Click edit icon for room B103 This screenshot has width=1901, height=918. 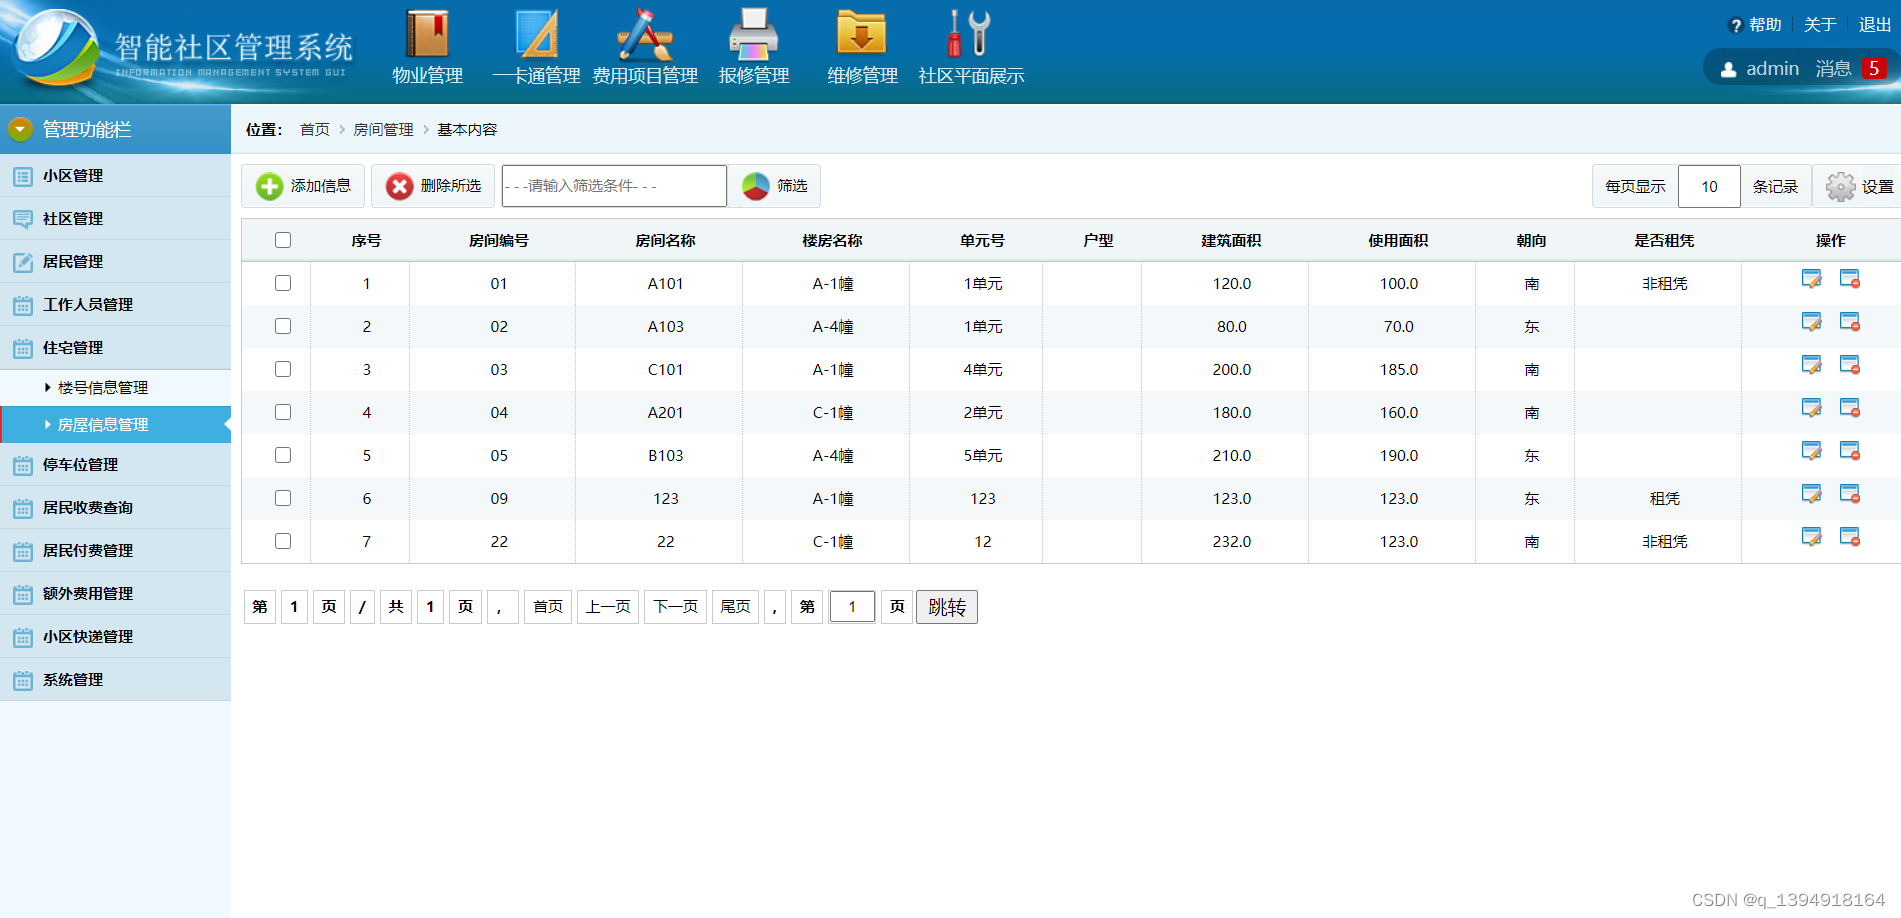1811,452
